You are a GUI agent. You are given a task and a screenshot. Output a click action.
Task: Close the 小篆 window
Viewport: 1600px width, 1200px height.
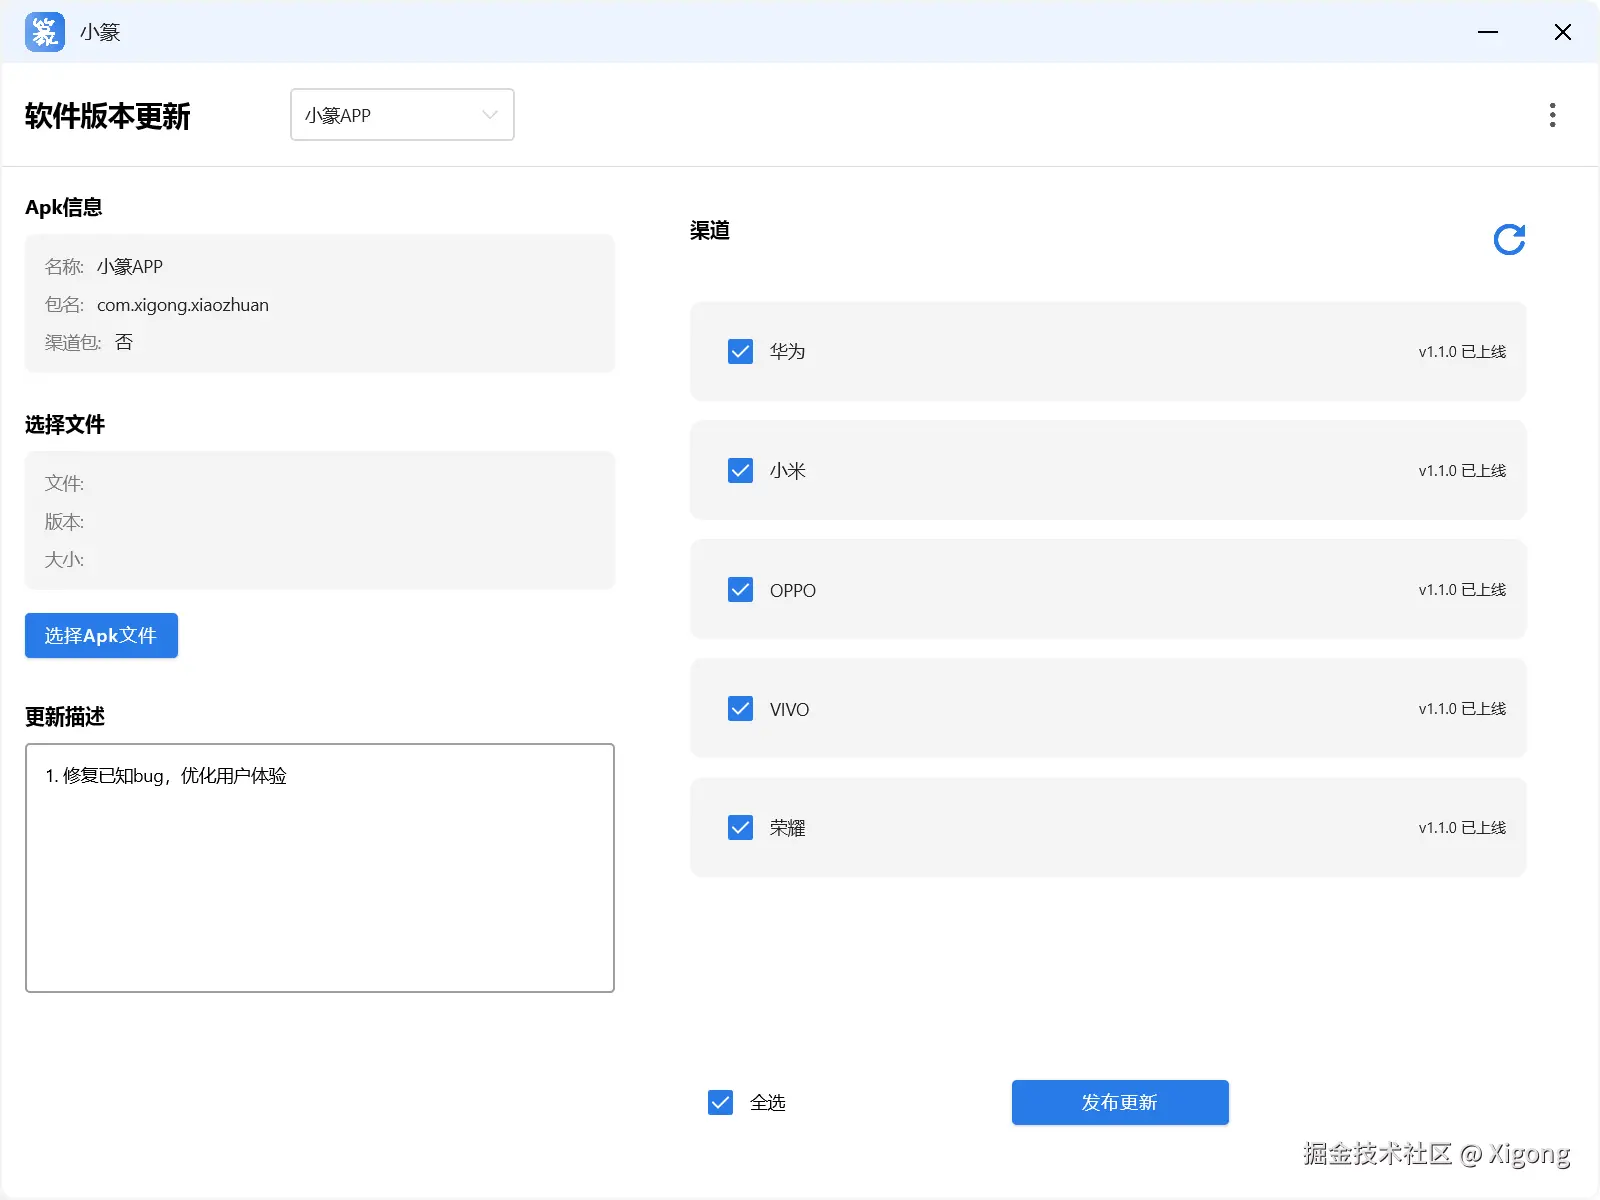pyautogui.click(x=1563, y=32)
